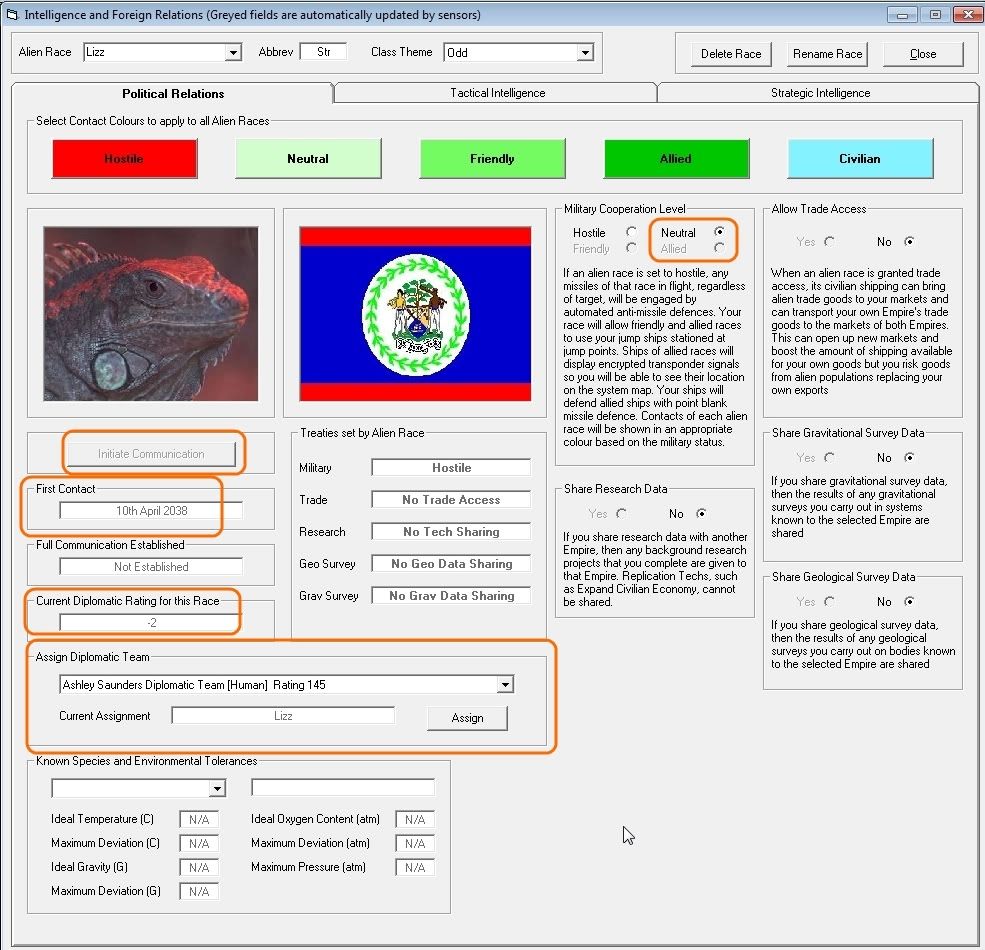The height and width of the screenshot is (950, 985).
Task: Click the Maximum Pressure (atm) value field
Action: click(415, 867)
